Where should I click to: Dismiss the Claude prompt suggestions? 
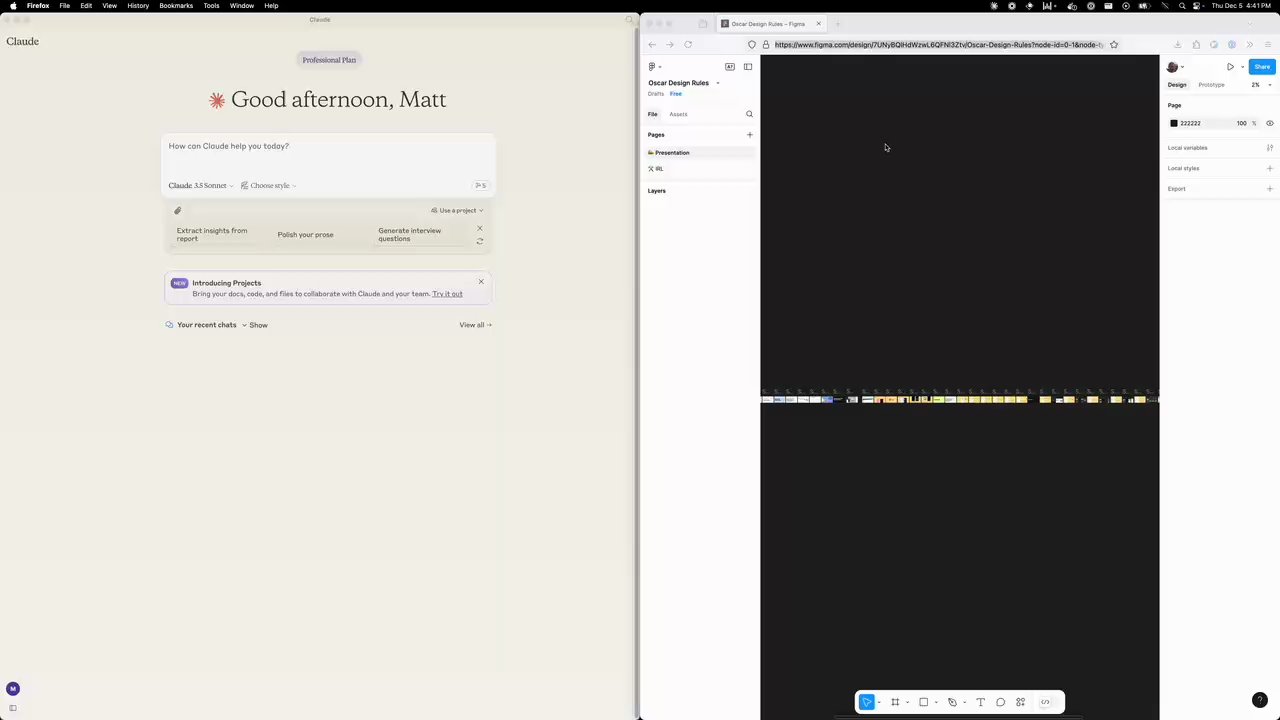tap(480, 228)
